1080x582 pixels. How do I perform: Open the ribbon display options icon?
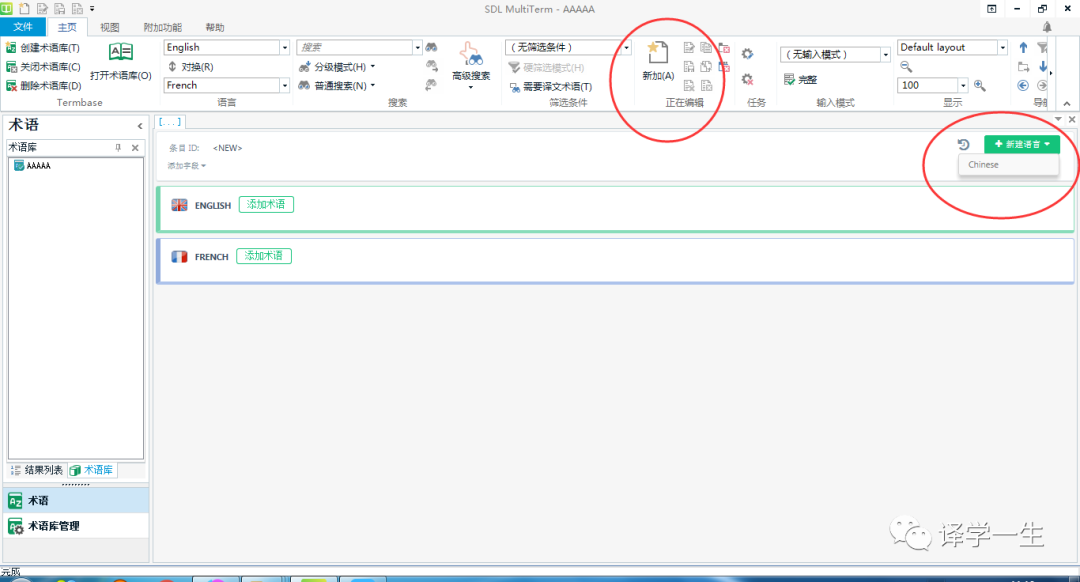point(992,9)
